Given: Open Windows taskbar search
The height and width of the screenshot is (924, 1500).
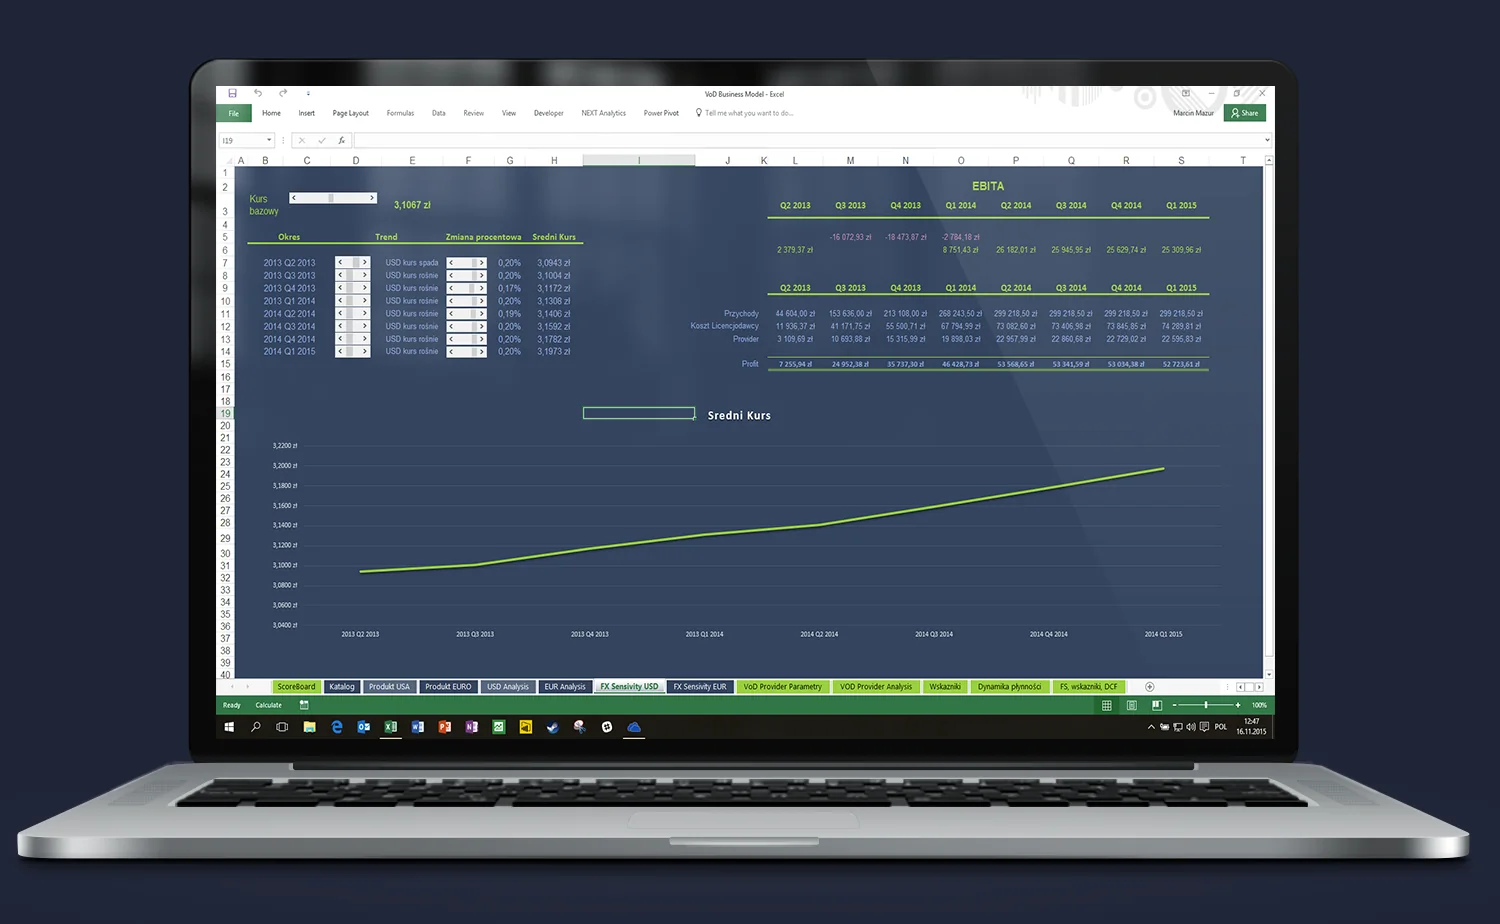Looking at the screenshot, I should click(x=256, y=727).
